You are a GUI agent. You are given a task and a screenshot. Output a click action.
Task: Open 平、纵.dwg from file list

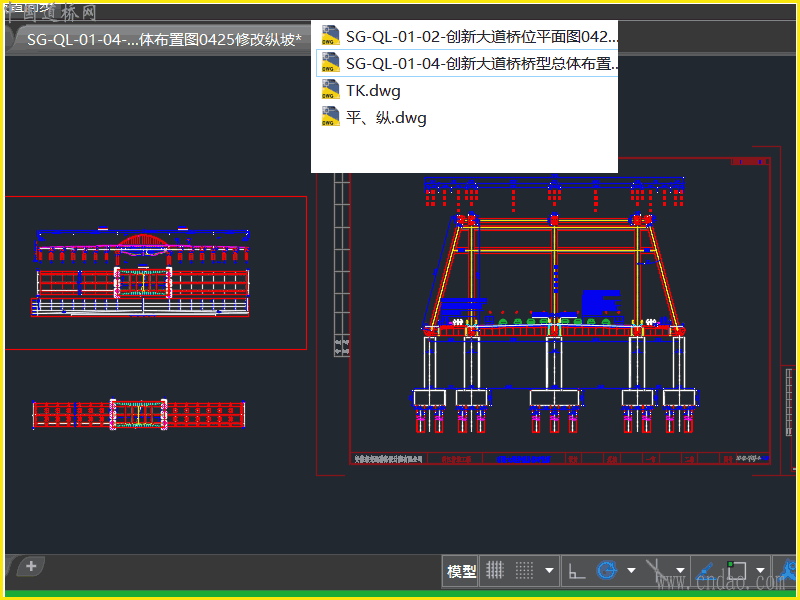click(386, 117)
